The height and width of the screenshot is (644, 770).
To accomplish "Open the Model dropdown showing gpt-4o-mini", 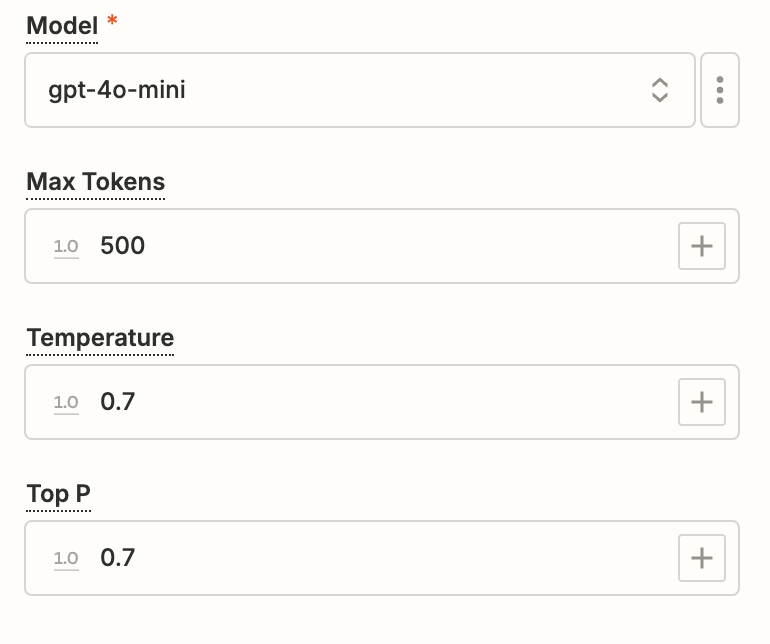I will [340, 91].
